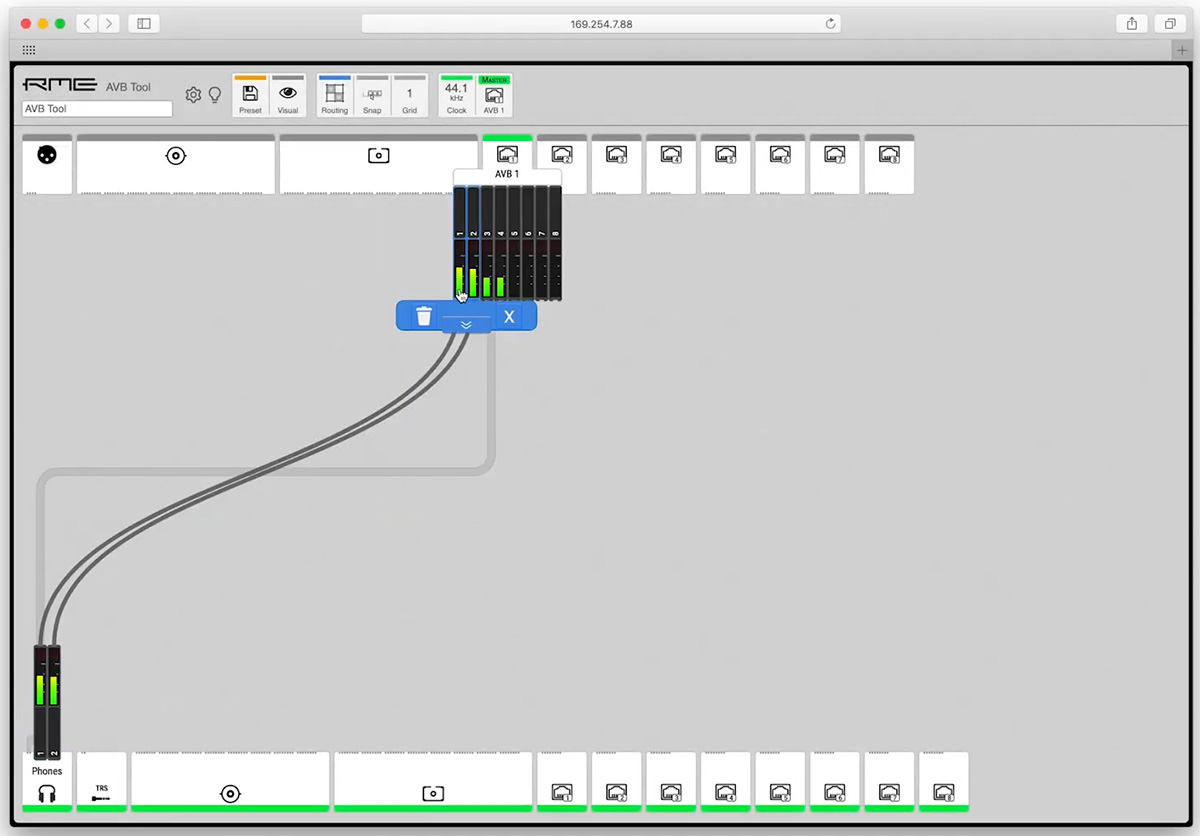Screen dimensions: 1200x836
Task: Open the Safari favorites grid icon
Action: click(x=28, y=50)
